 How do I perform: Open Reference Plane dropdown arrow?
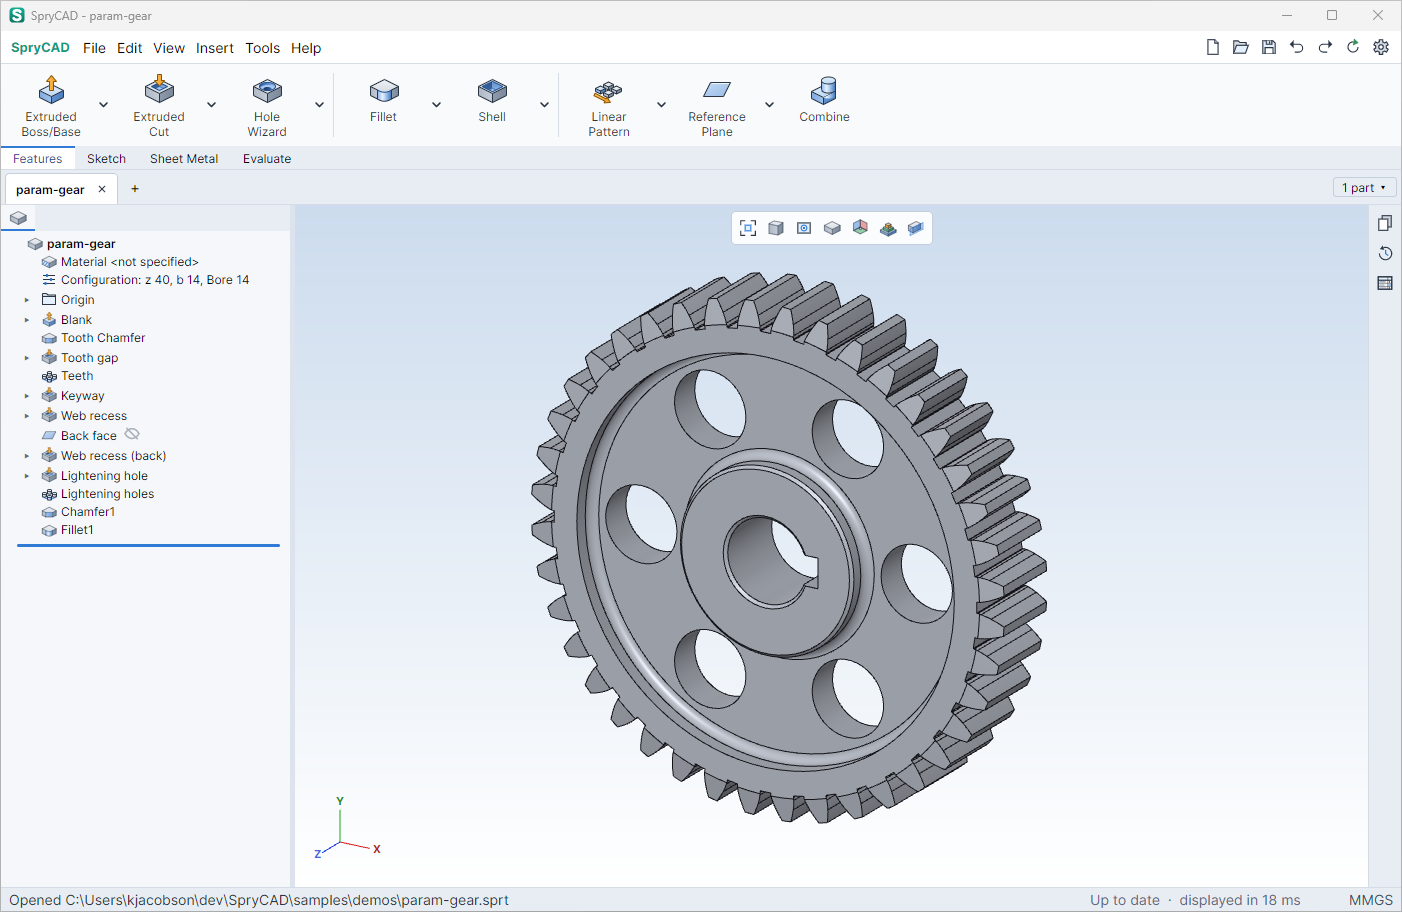pyautogui.click(x=769, y=105)
